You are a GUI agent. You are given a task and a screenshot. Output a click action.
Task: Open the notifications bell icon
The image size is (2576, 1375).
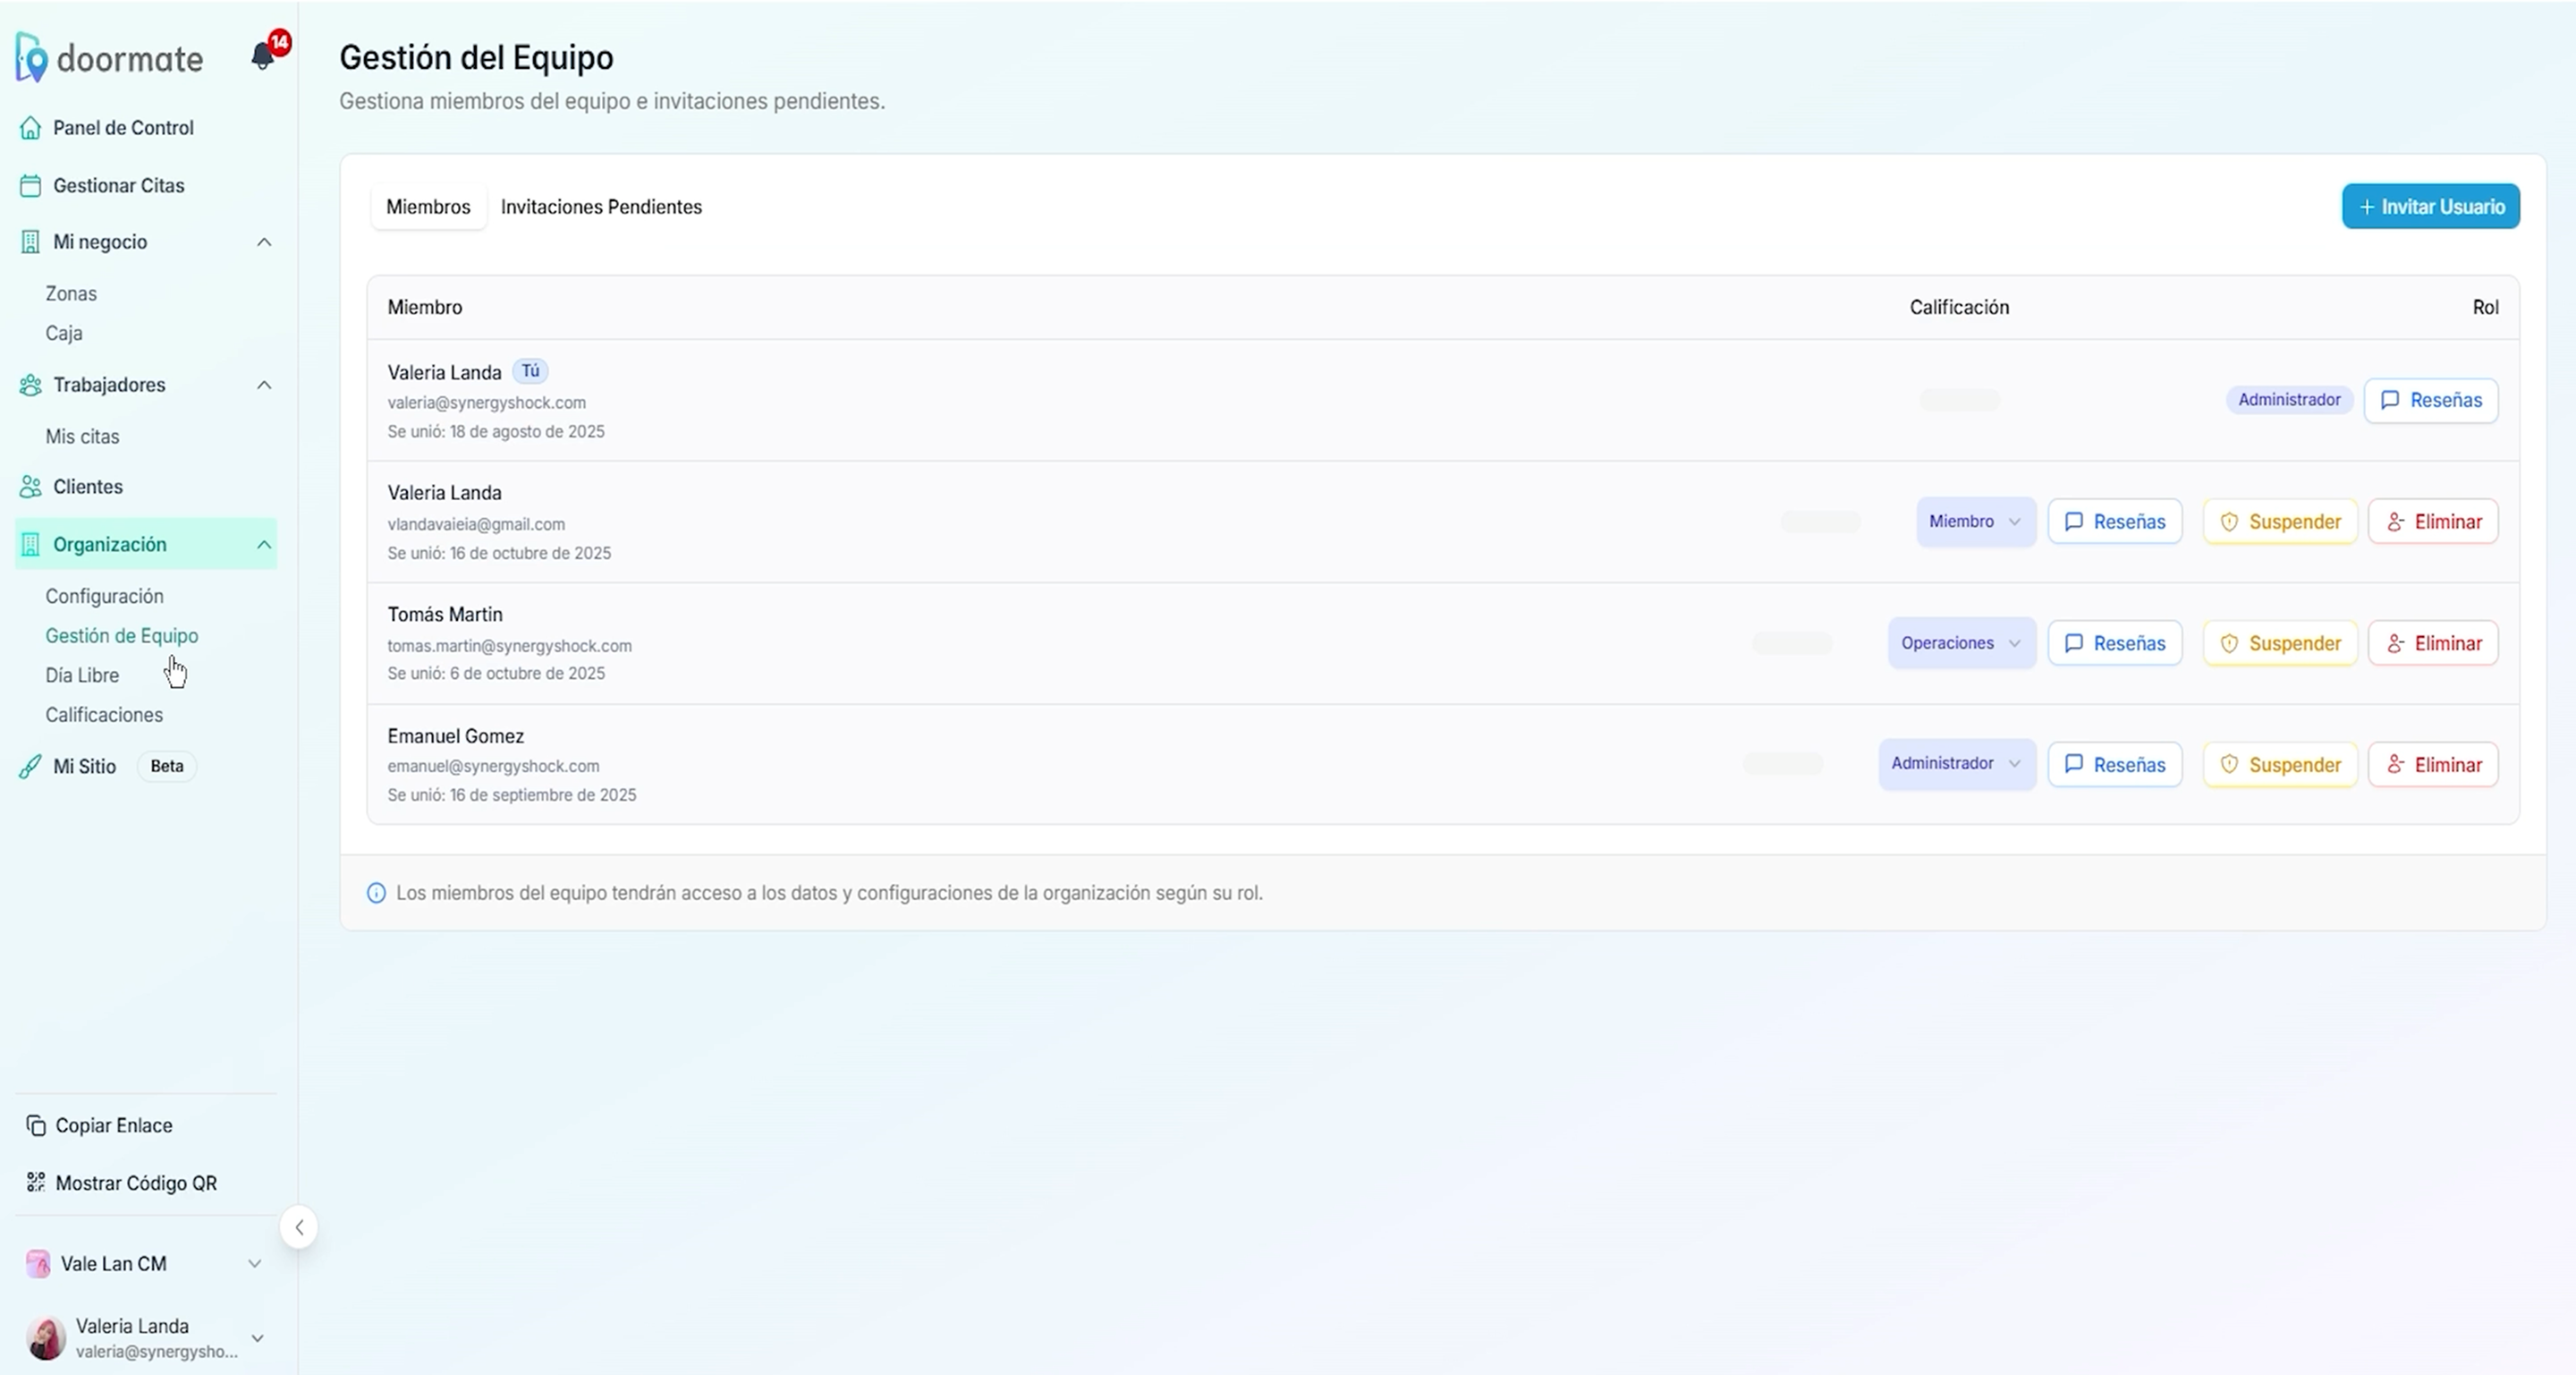tap(263, 57)
